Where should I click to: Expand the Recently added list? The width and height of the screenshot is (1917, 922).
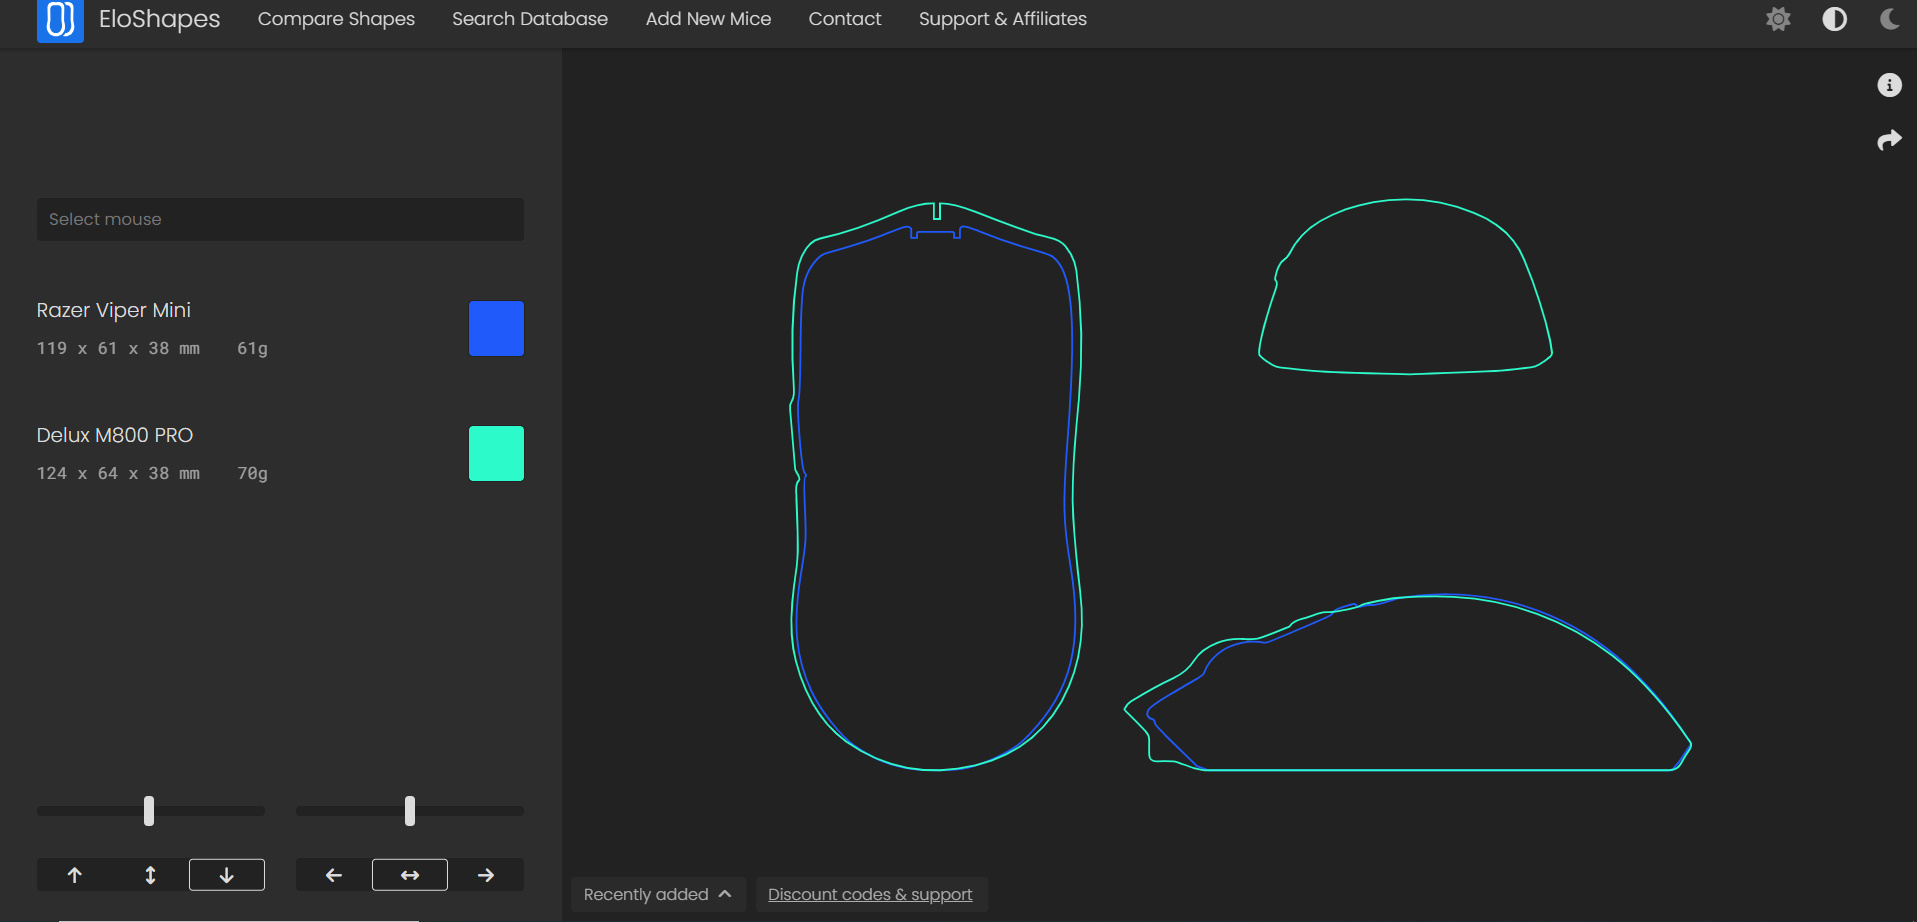pos(658,894)
